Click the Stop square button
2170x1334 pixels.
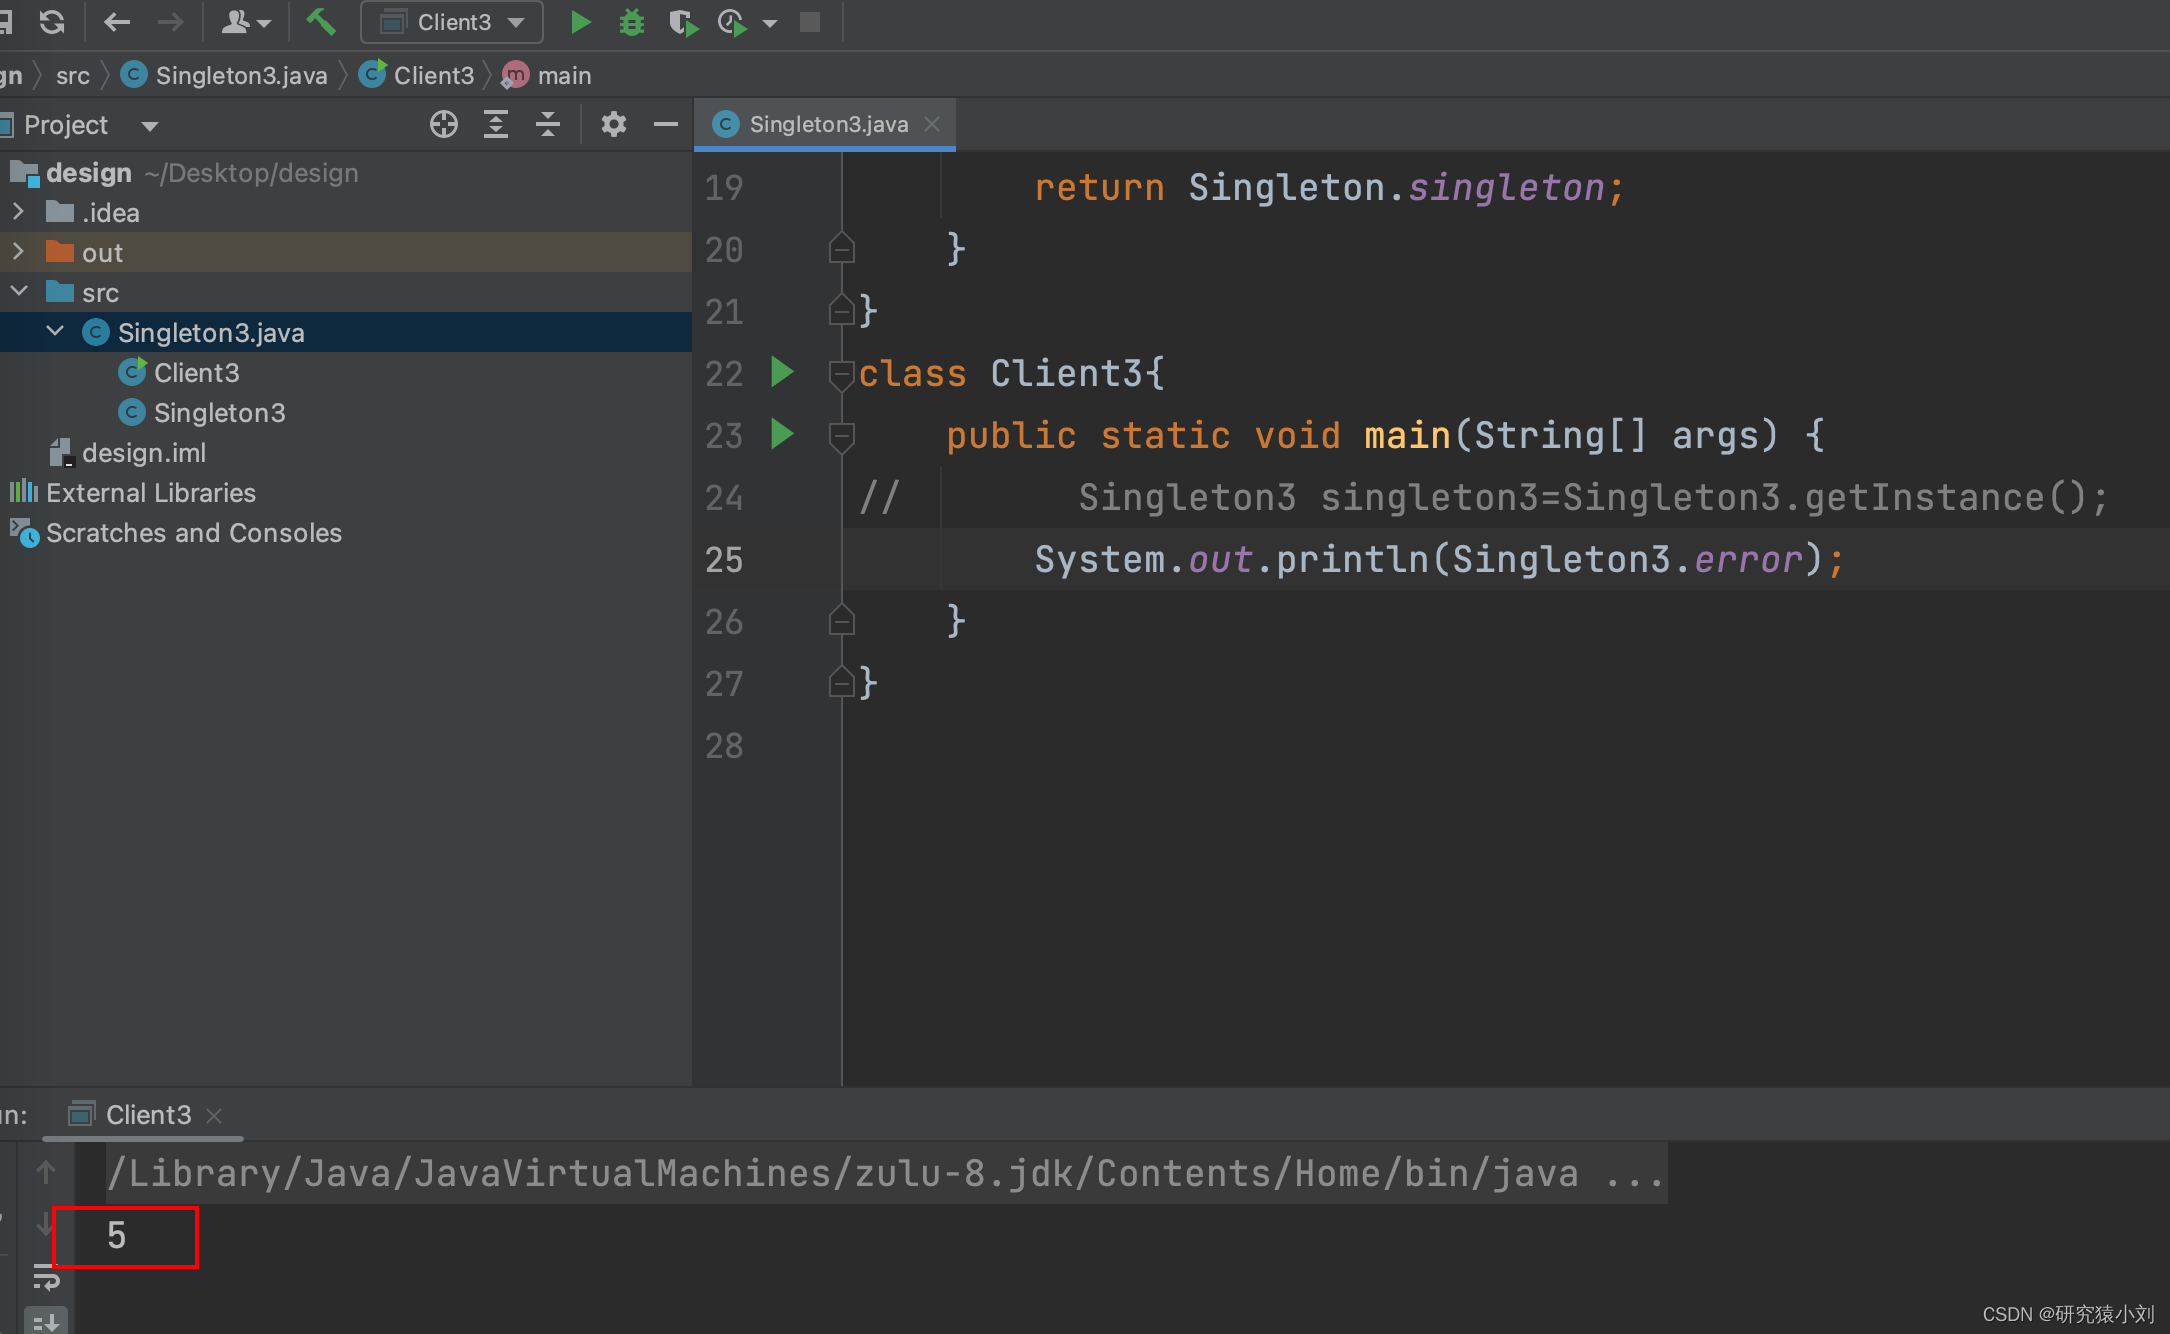(810, 22)
